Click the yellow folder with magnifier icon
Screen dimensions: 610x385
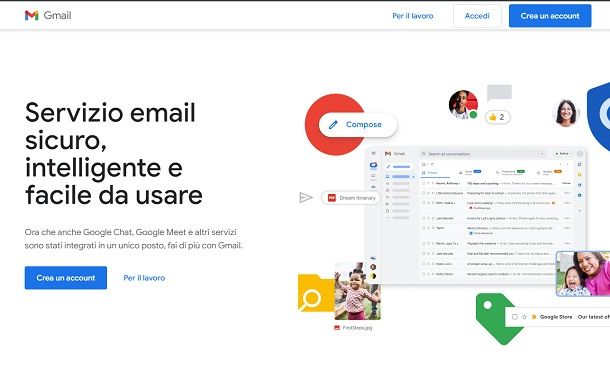(x=316, y=293)
